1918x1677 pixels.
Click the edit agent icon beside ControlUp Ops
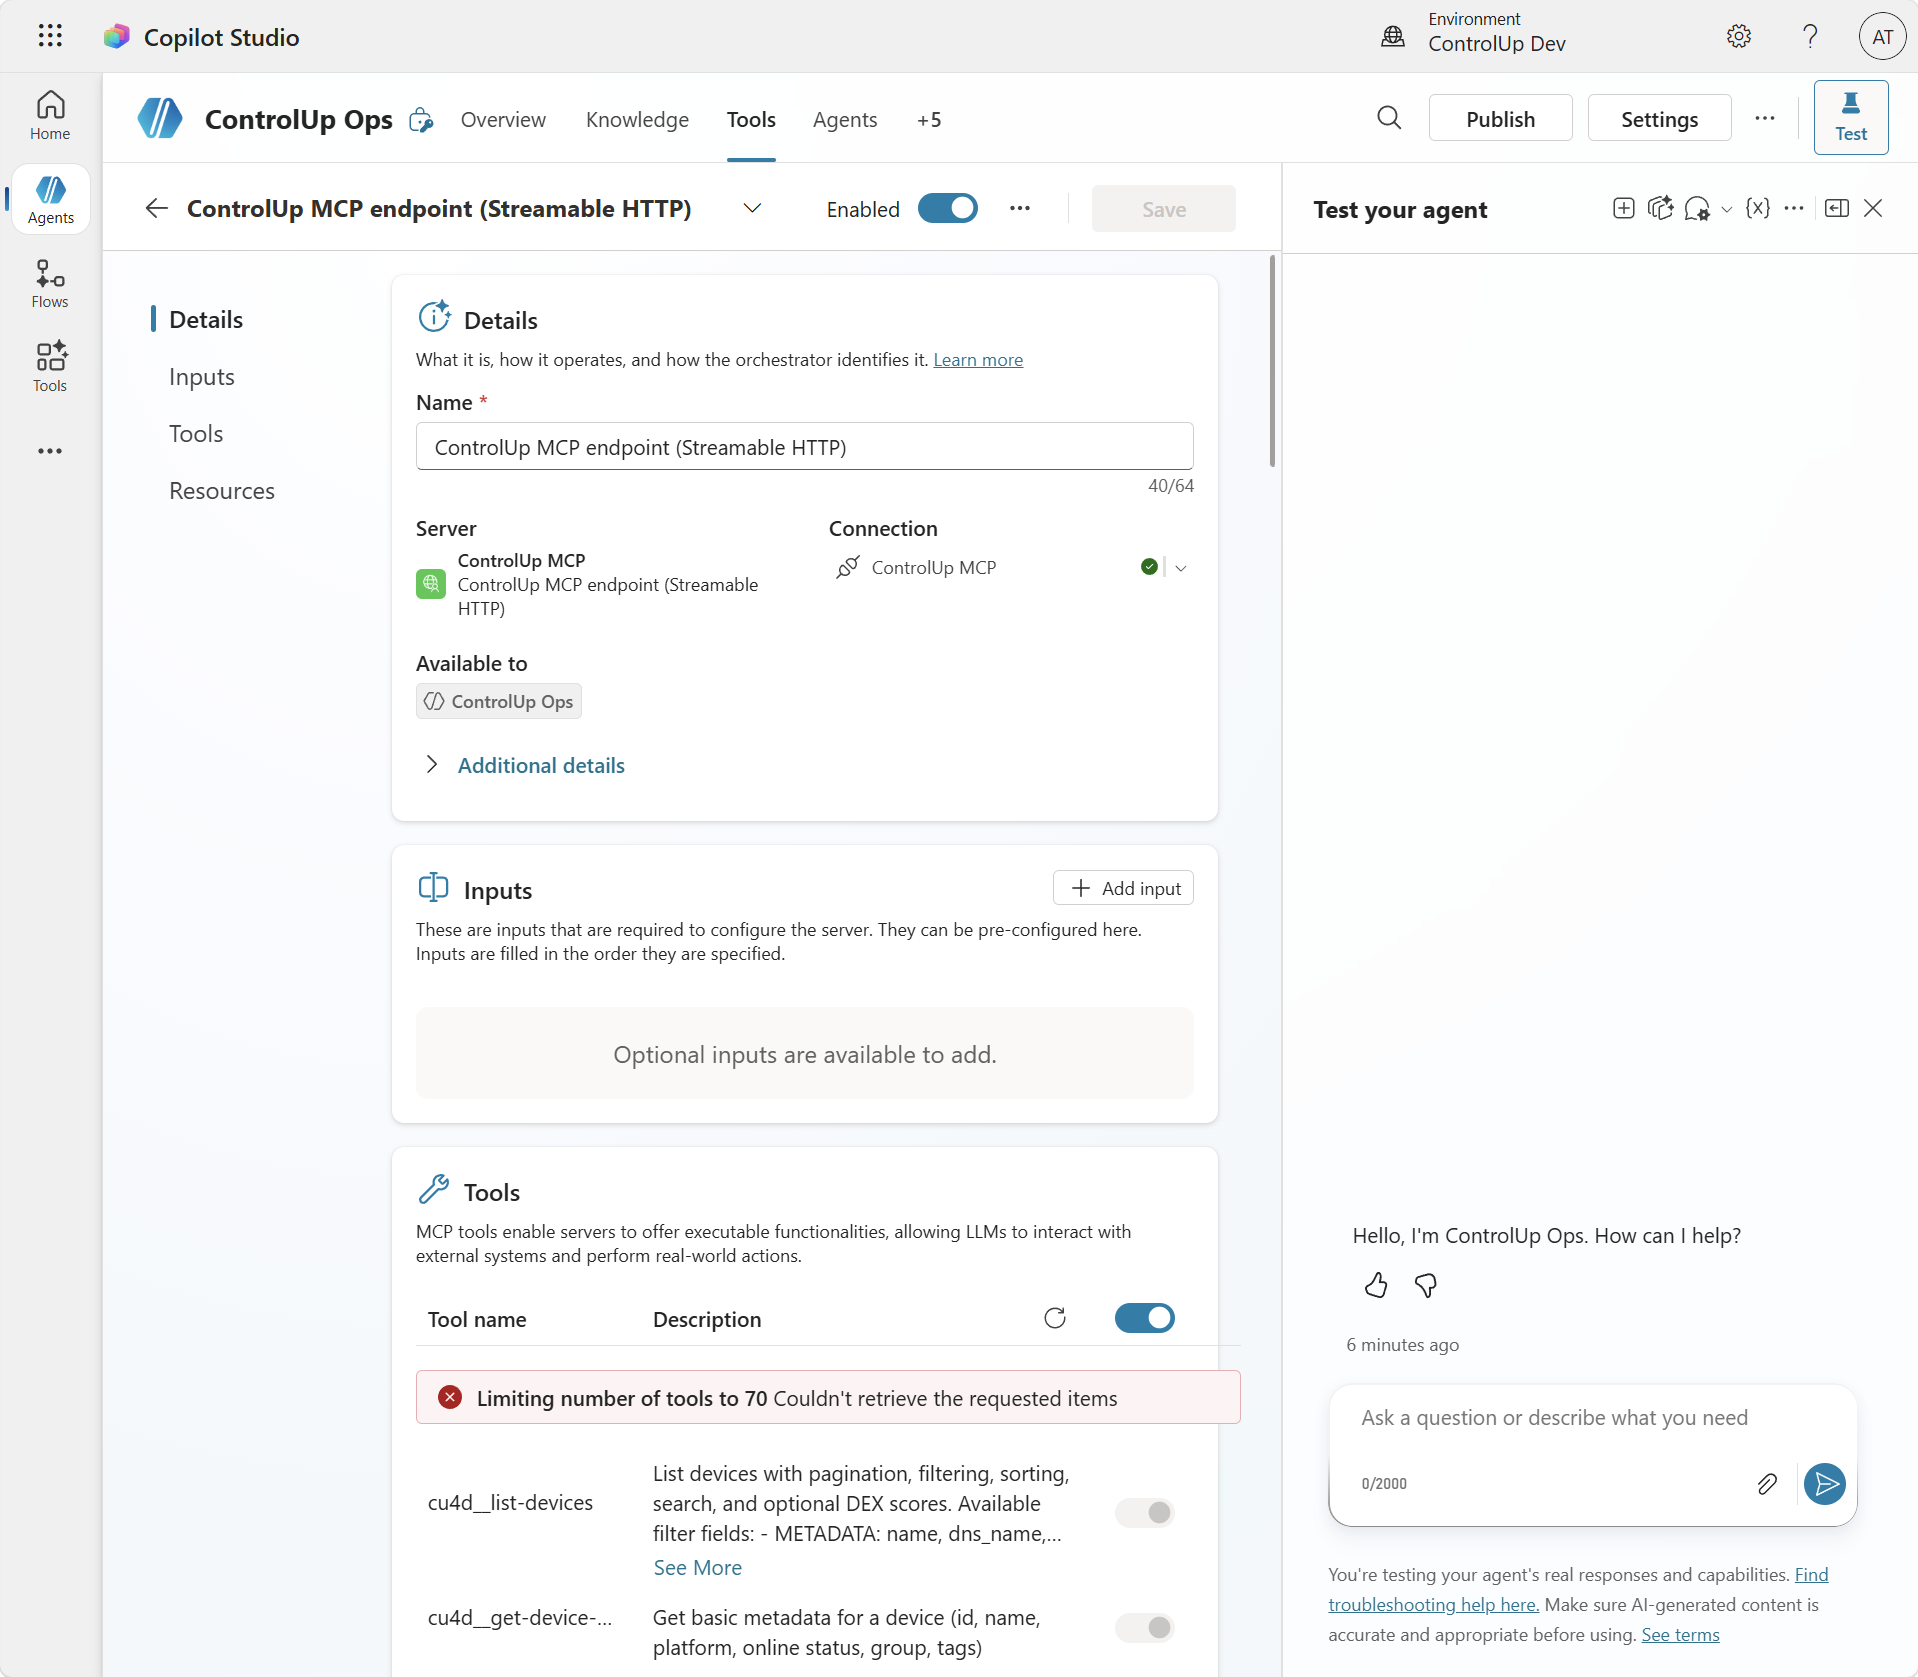(x=422, y=120)
